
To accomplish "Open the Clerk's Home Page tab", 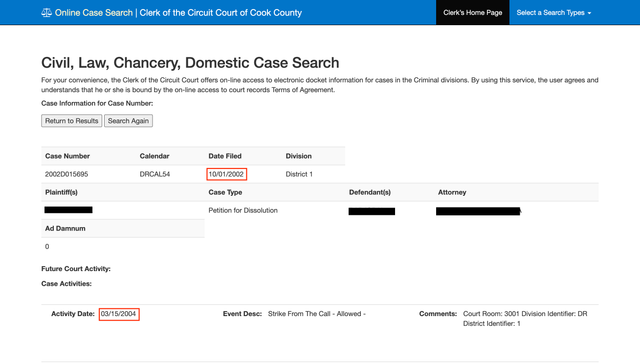I will 473,13.
